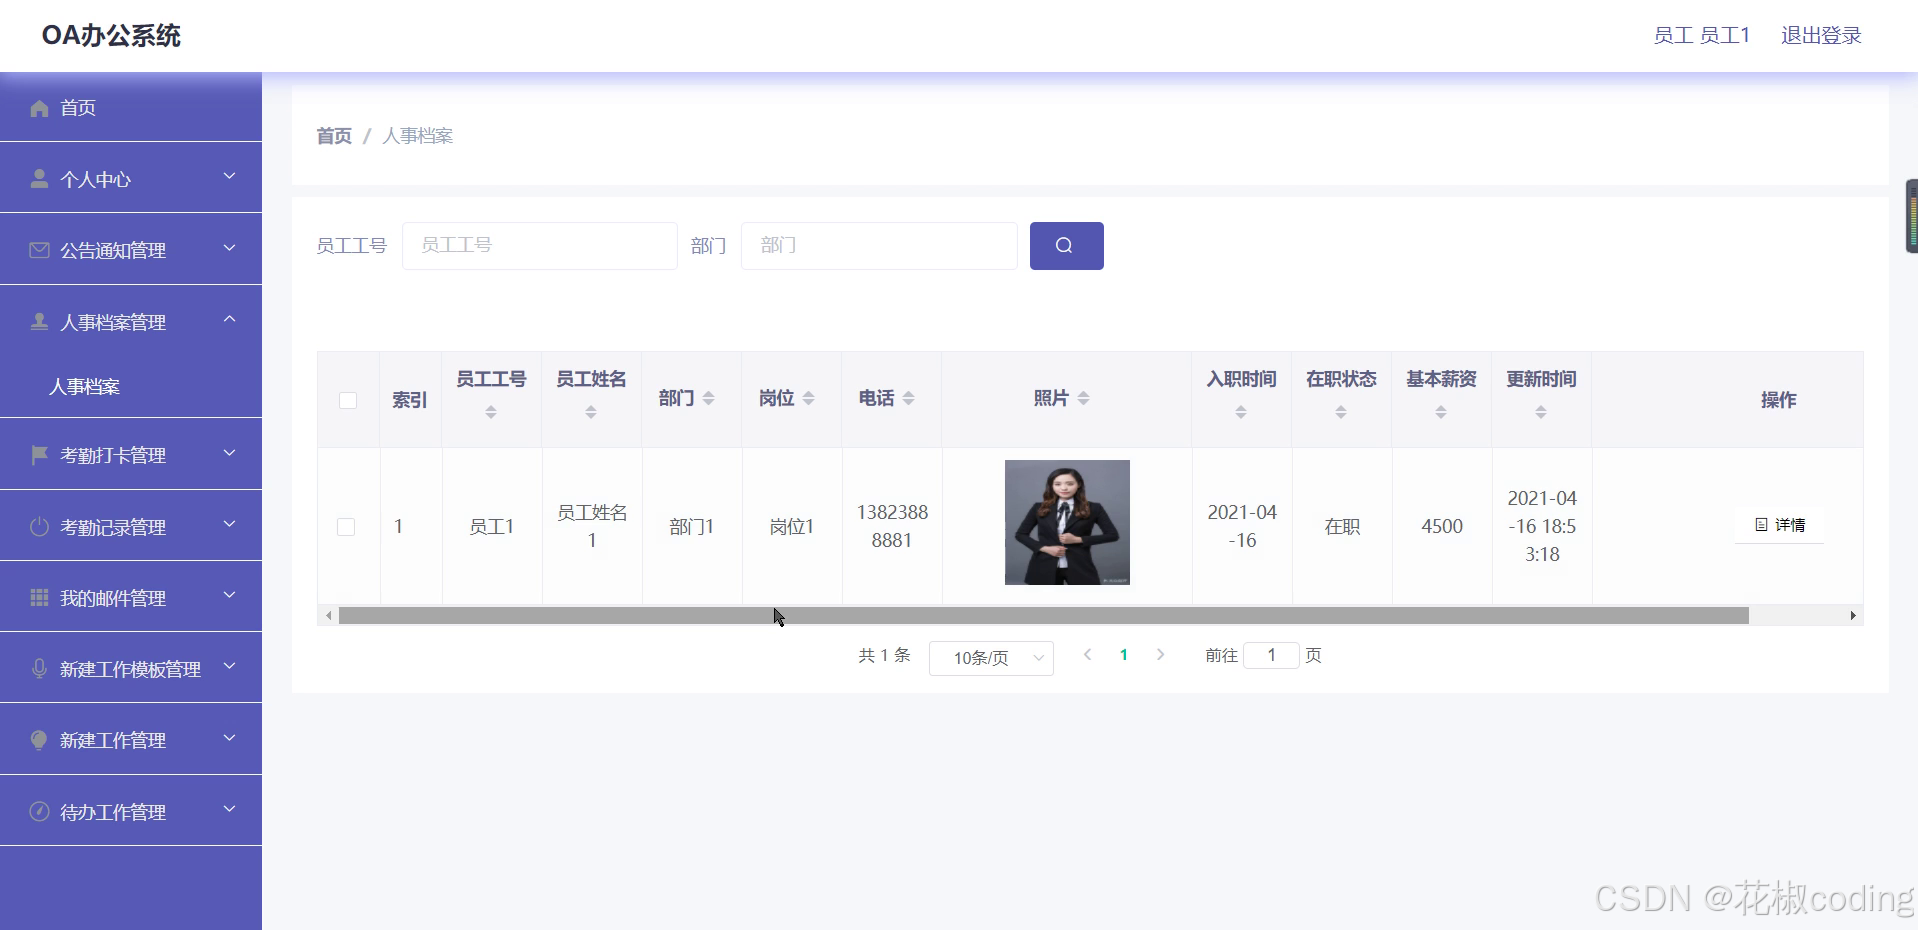Focus the 部门 search input
Screen dimensions: 1918x930
879,246
